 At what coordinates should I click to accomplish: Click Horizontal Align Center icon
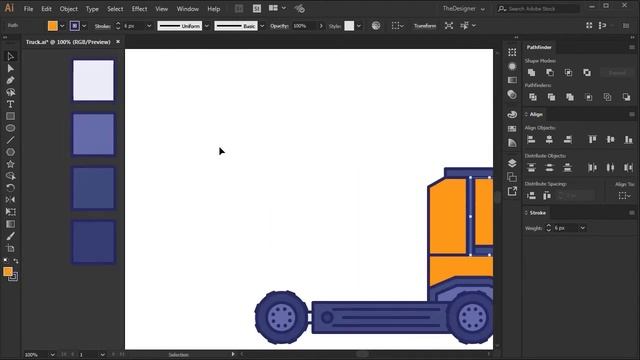(549, 140)
